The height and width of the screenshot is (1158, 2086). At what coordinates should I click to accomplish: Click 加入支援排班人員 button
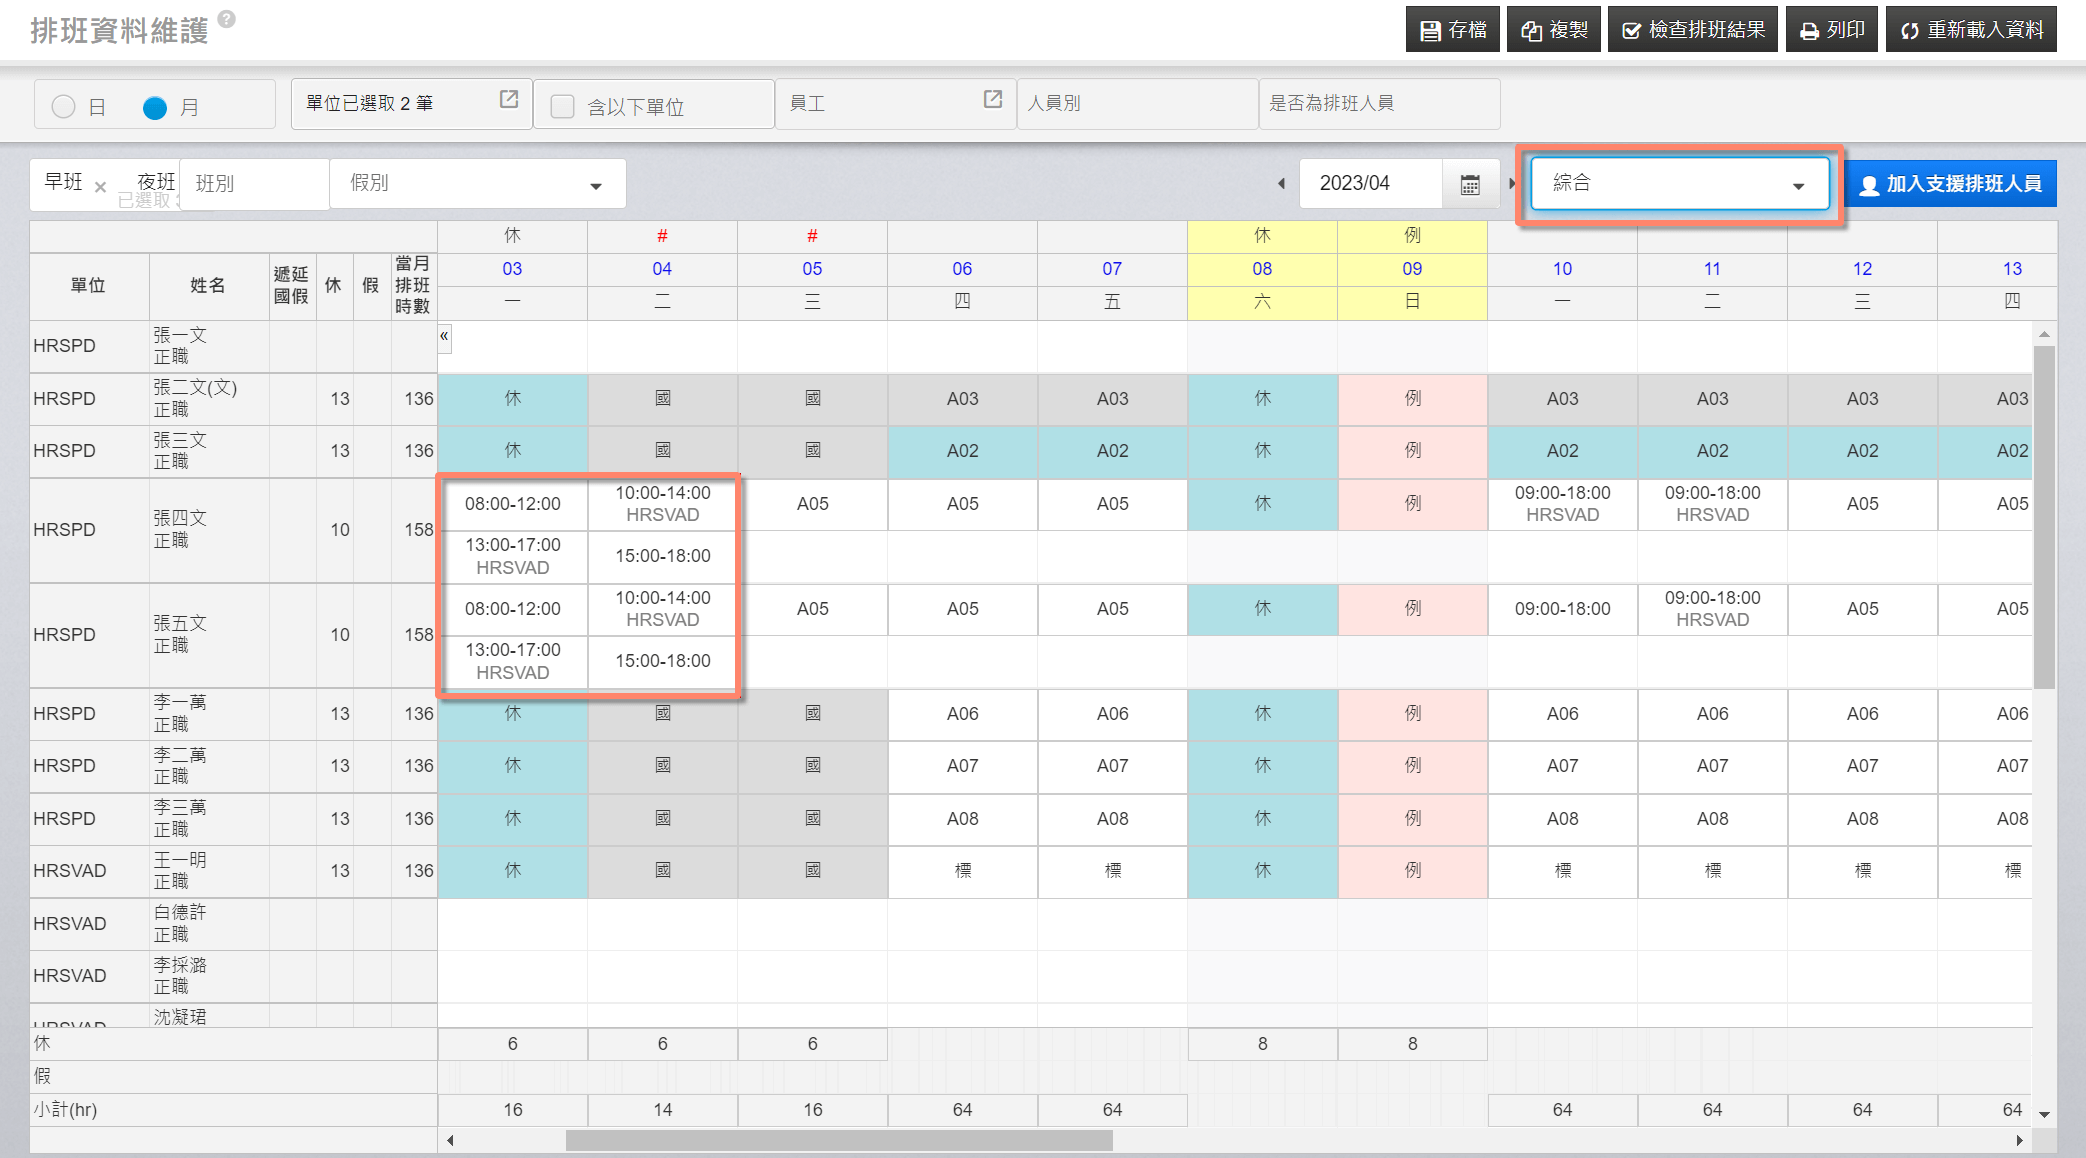1950,184
